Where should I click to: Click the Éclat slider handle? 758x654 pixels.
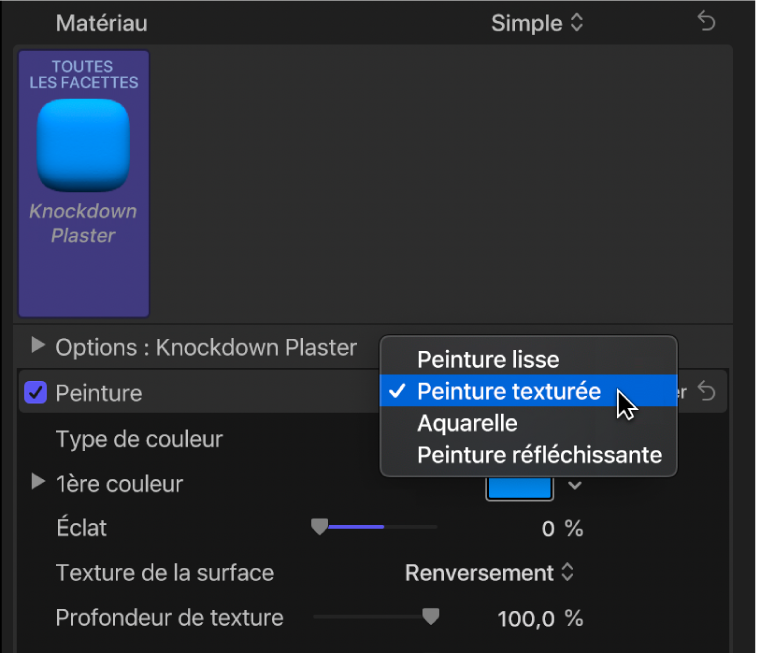coord(319,526)
